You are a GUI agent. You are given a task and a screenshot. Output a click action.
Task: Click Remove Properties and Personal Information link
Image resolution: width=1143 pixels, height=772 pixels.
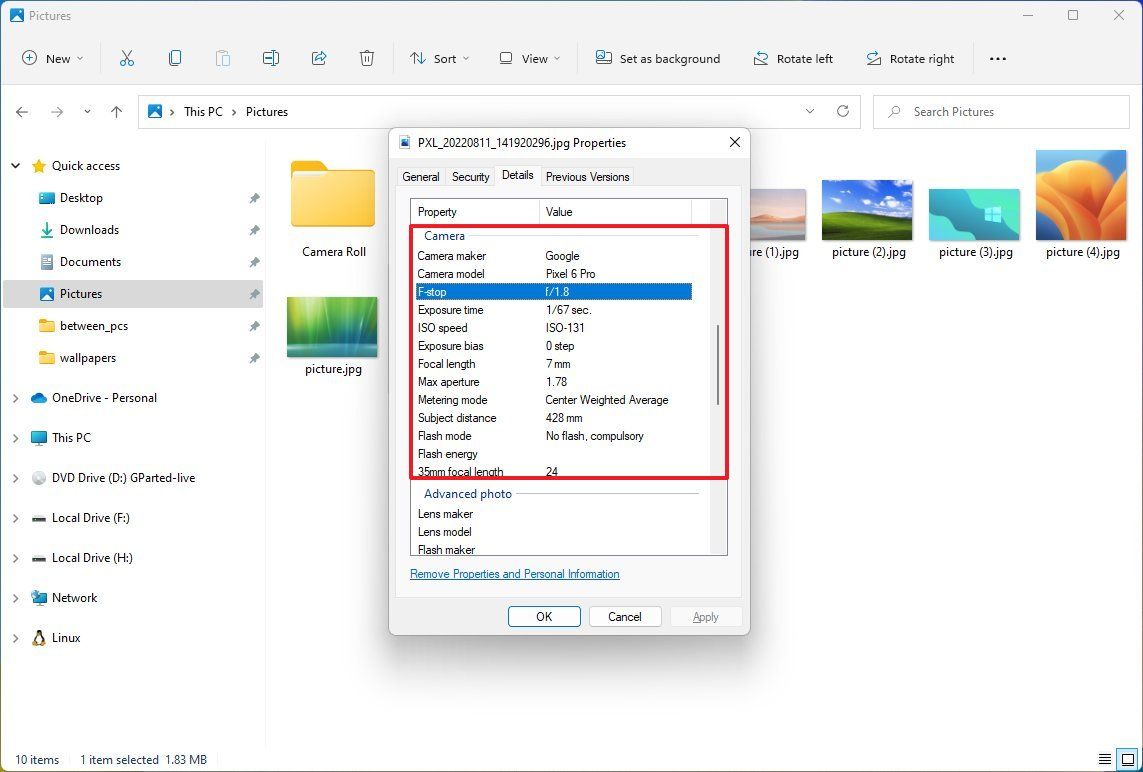coord(514,574)
